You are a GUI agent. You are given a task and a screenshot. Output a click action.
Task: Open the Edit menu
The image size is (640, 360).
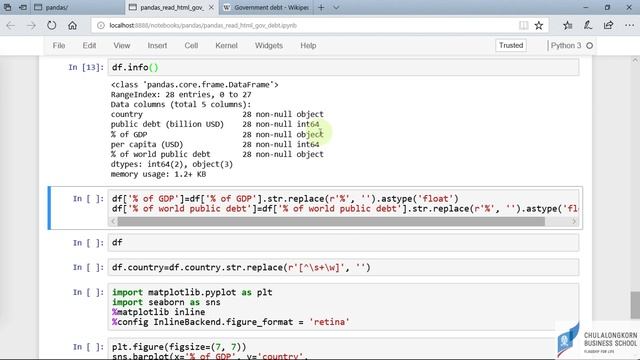(x=89, y=45)
